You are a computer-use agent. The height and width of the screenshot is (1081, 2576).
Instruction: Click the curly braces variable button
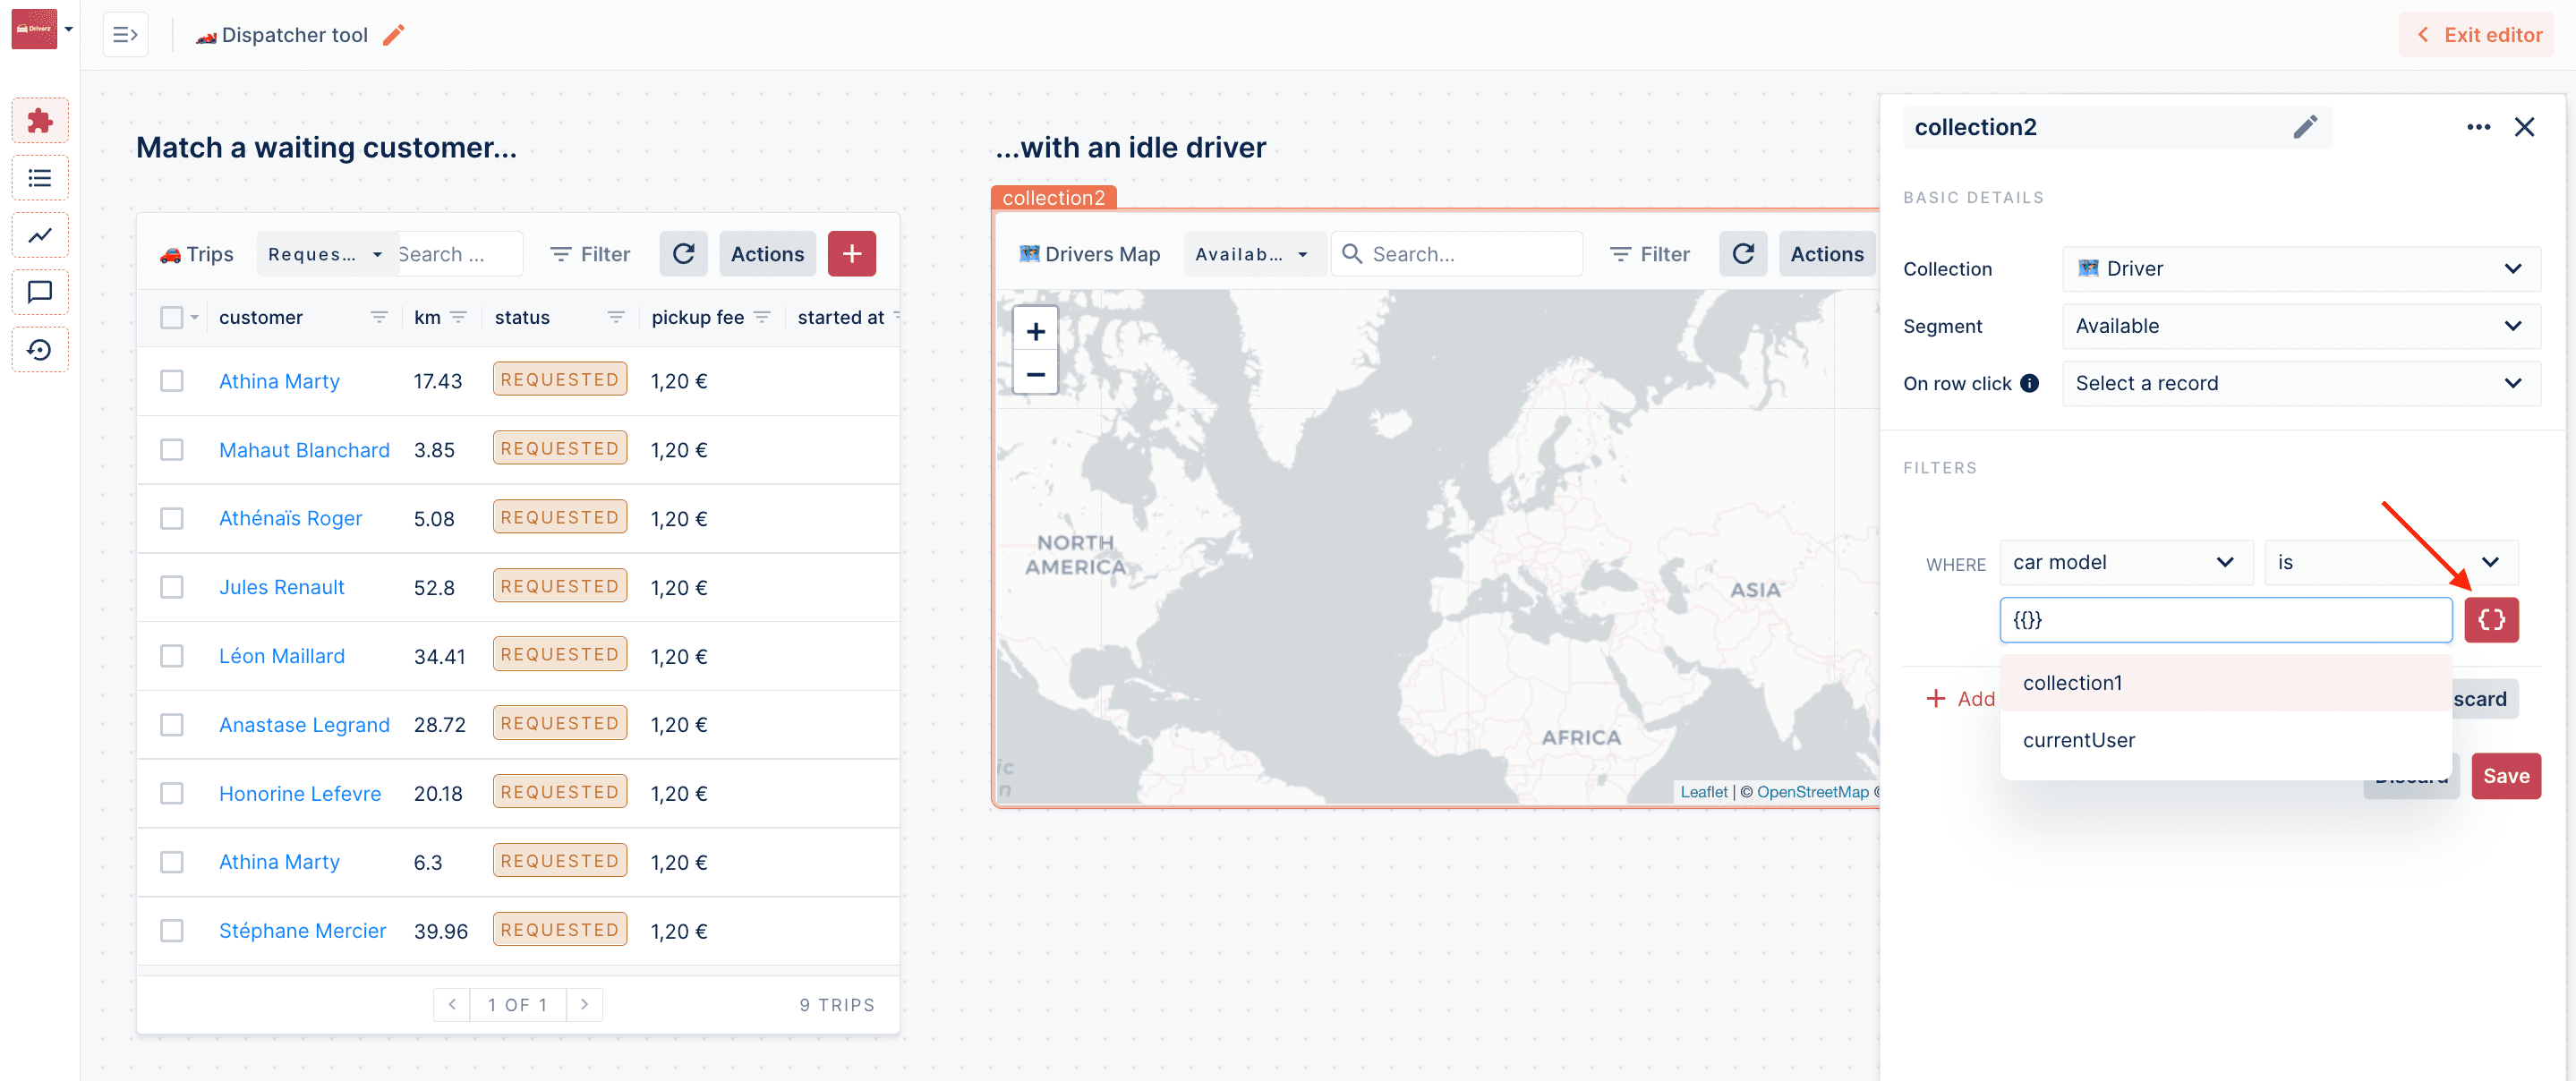(2490, 620)
